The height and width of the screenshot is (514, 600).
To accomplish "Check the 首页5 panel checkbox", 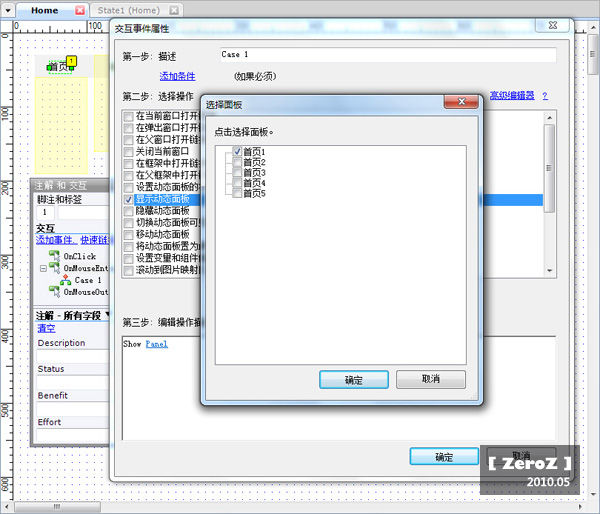I will [237, 193].
